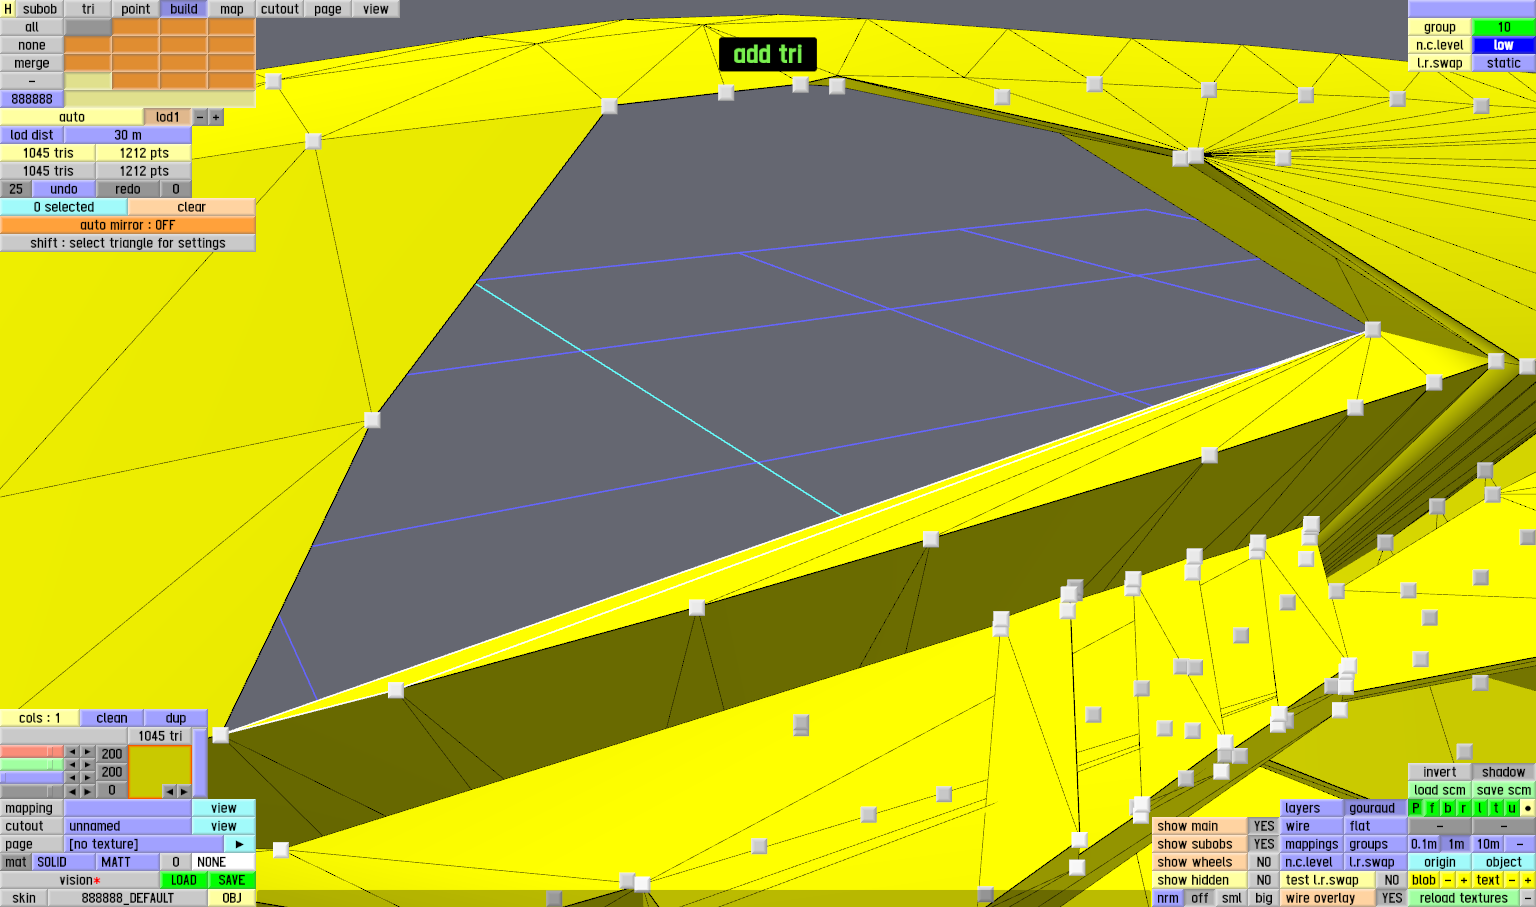Image resolution: width=1536 pixels, height=907 pixels.
Task: Toggle the show wheels NO option
Action: [x=1264, y=862]
